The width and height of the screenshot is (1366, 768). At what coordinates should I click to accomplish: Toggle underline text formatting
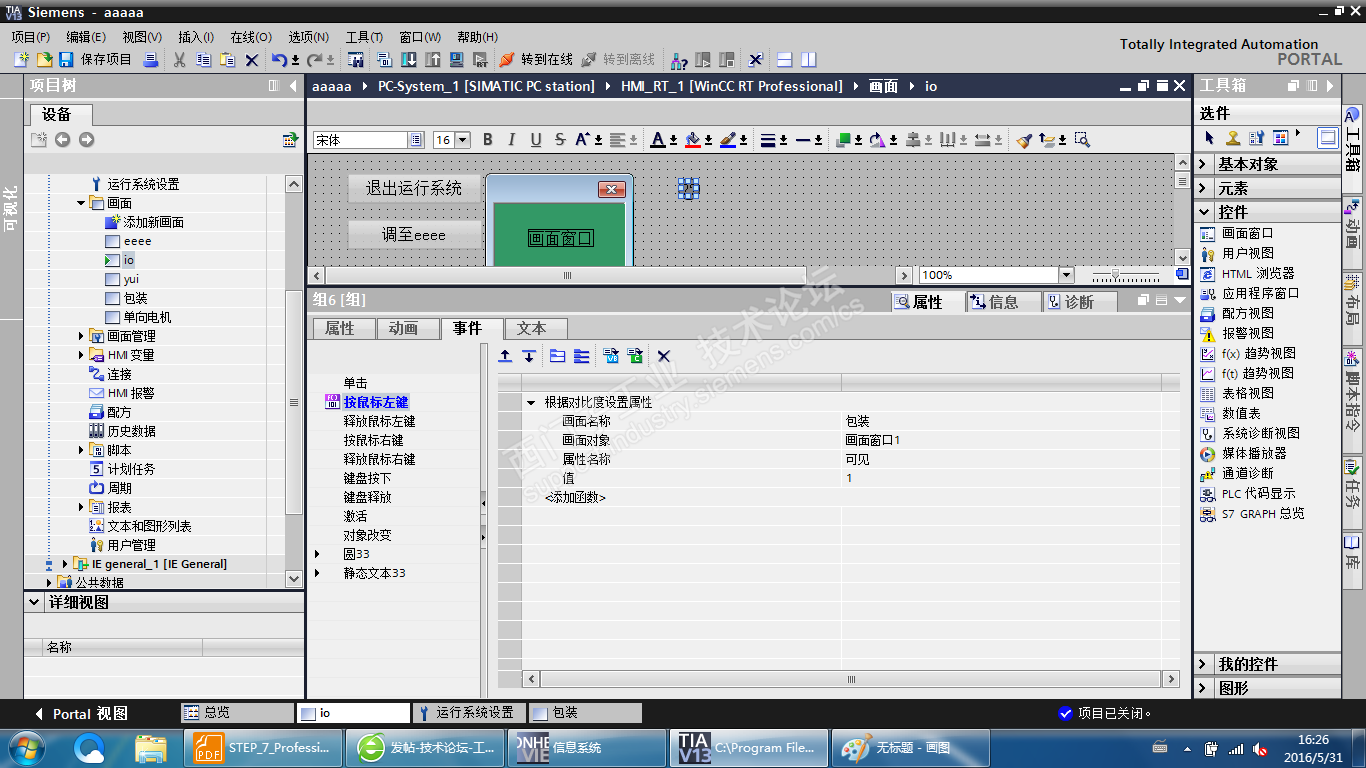[536, 140]
